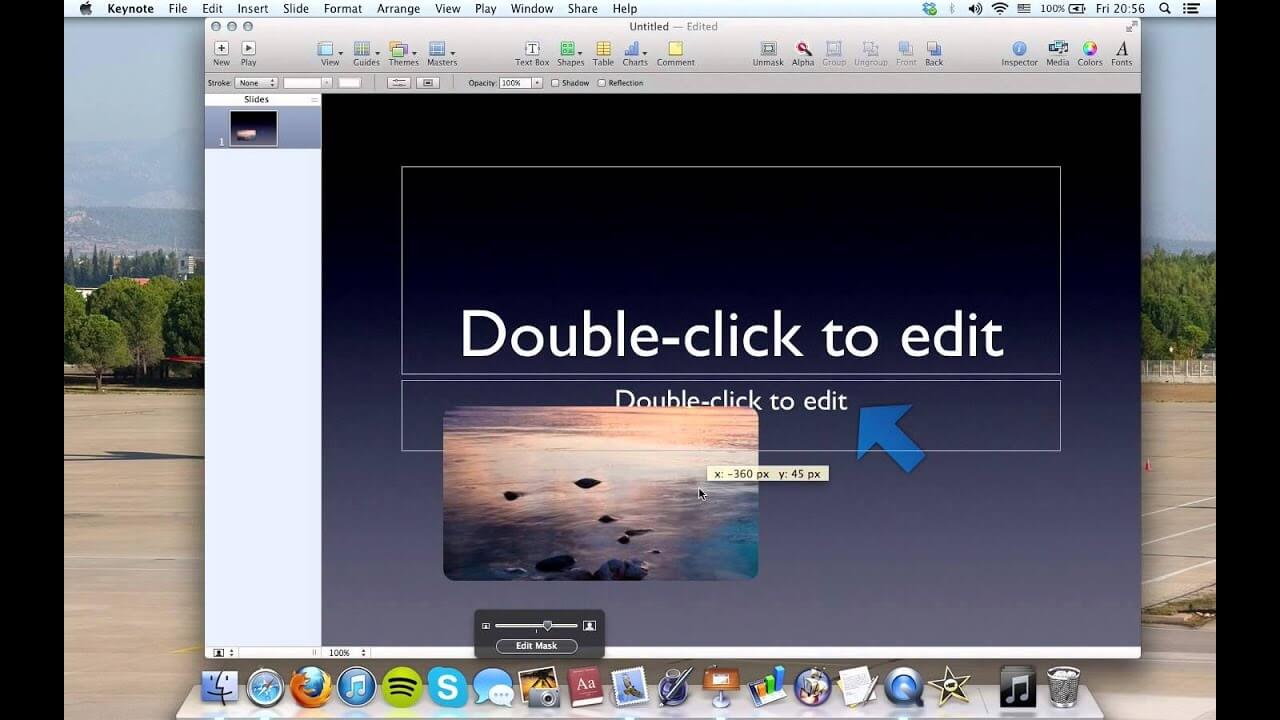Launch Firefox from the Dock
The image size is (1280, 720).
coord(311,687)
